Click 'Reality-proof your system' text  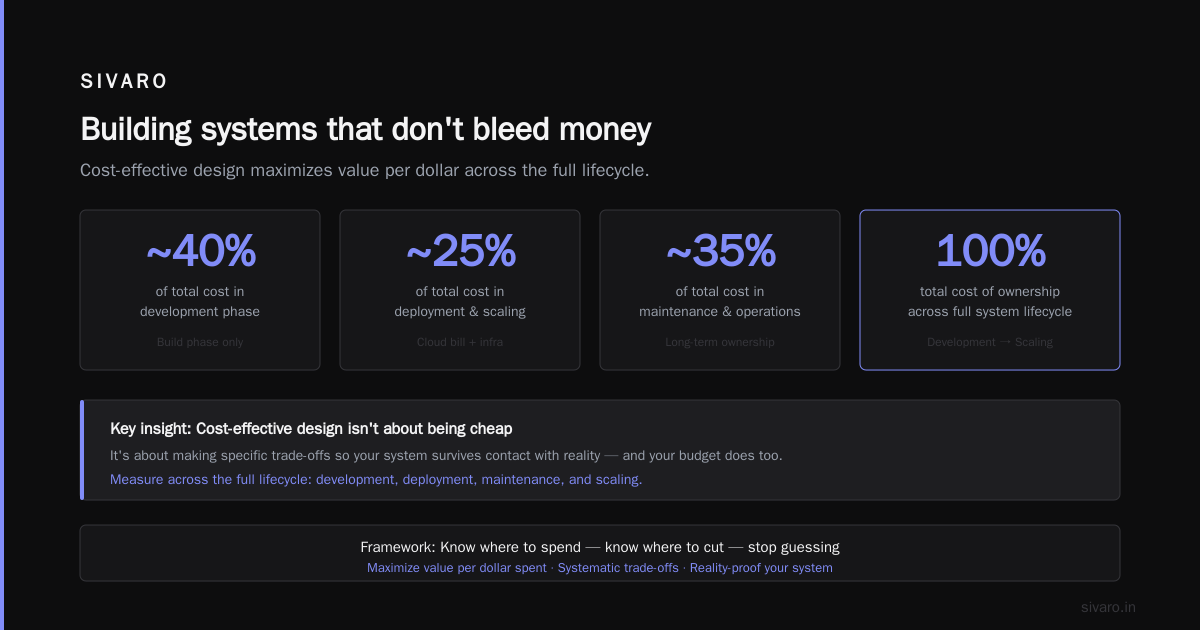[761, 568]
